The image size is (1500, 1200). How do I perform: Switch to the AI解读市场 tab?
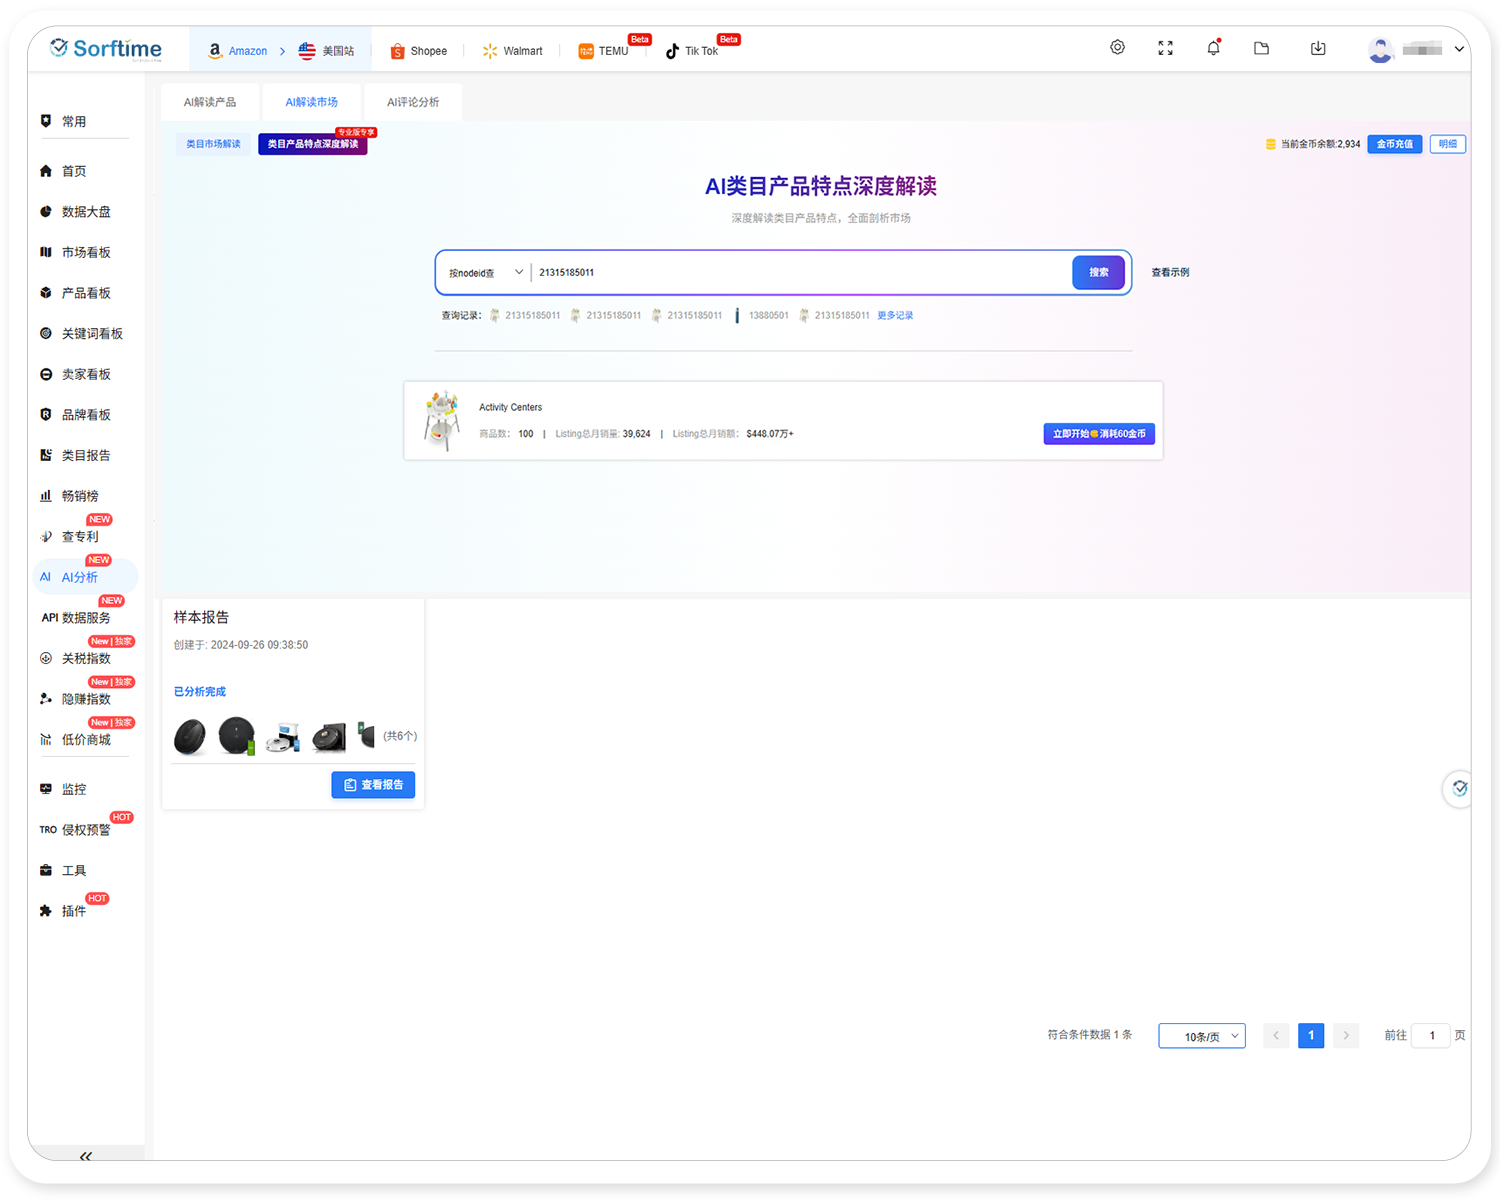pos(311,101)
